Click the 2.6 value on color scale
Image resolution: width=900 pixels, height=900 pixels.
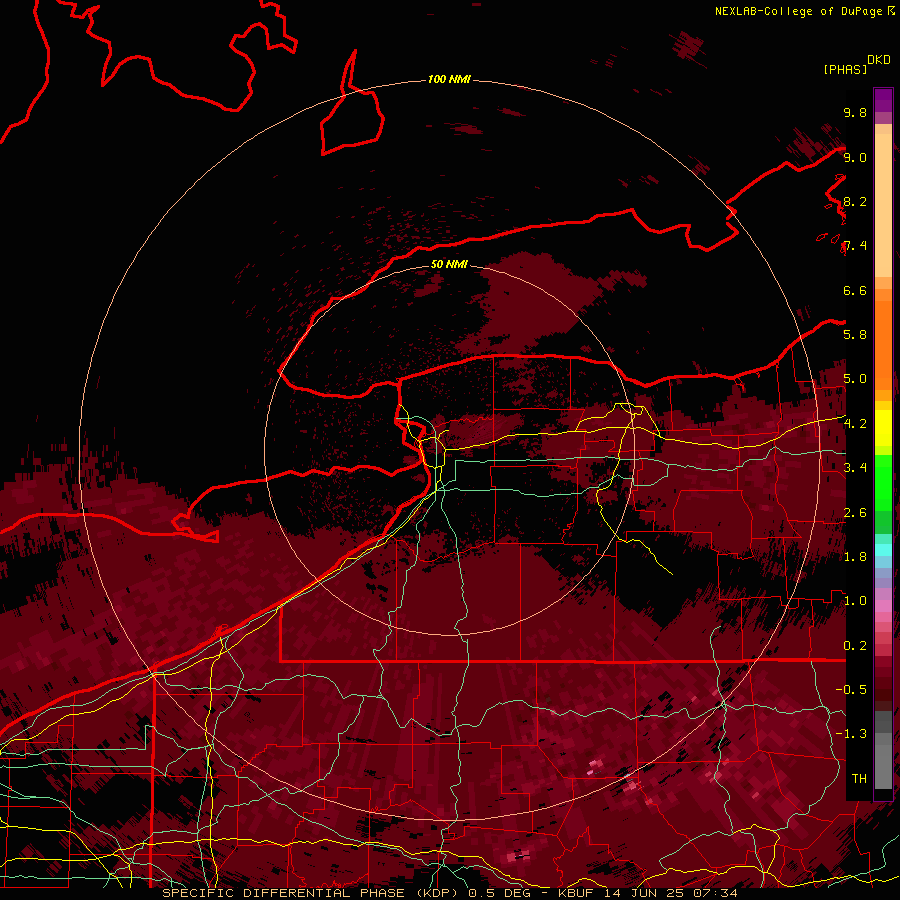[x=855, y=512]
